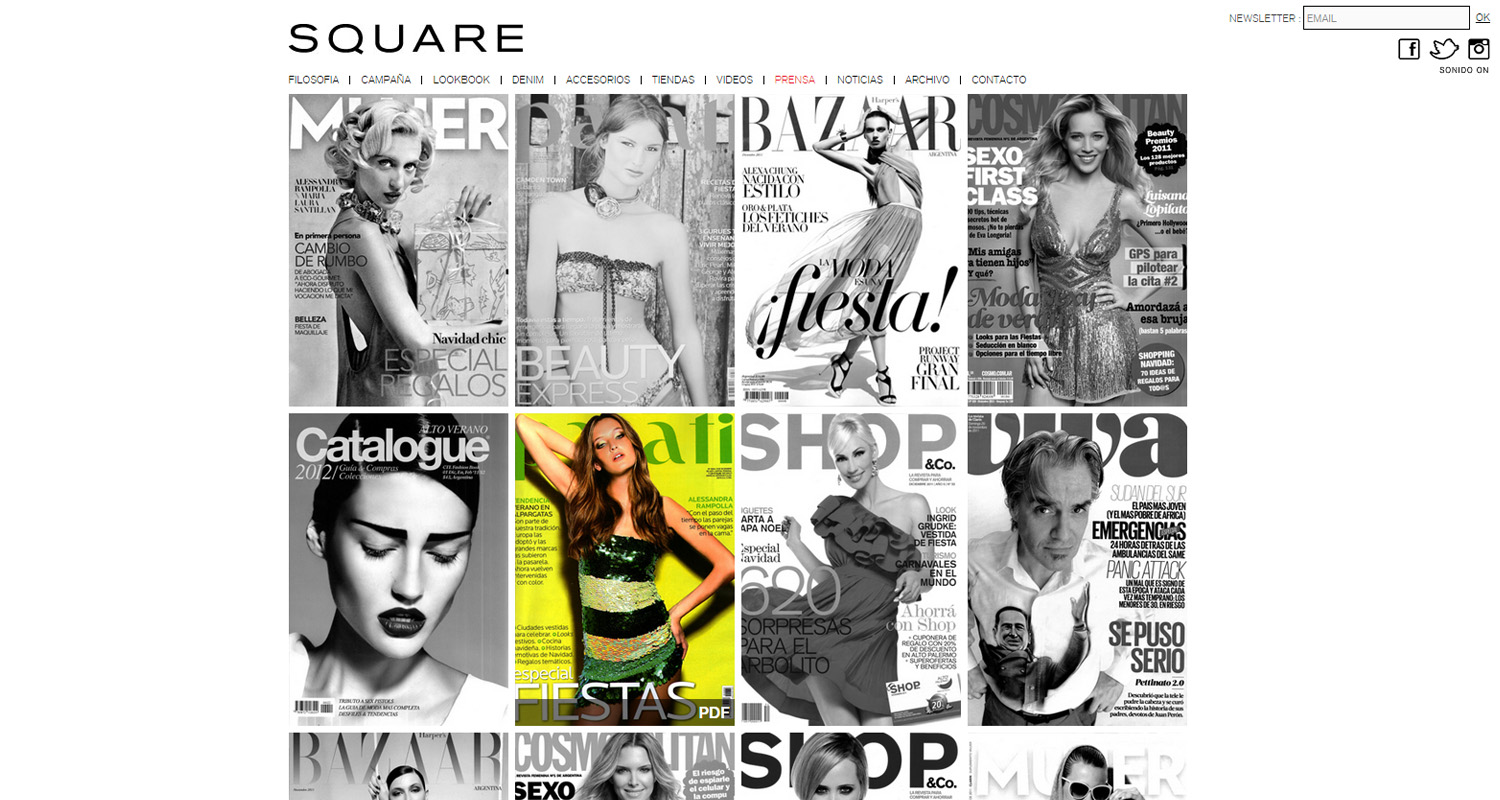Viewport: 1500px width, 800px height.
Task: Toggle the Sonido On sound setting
Action: 1464,70
